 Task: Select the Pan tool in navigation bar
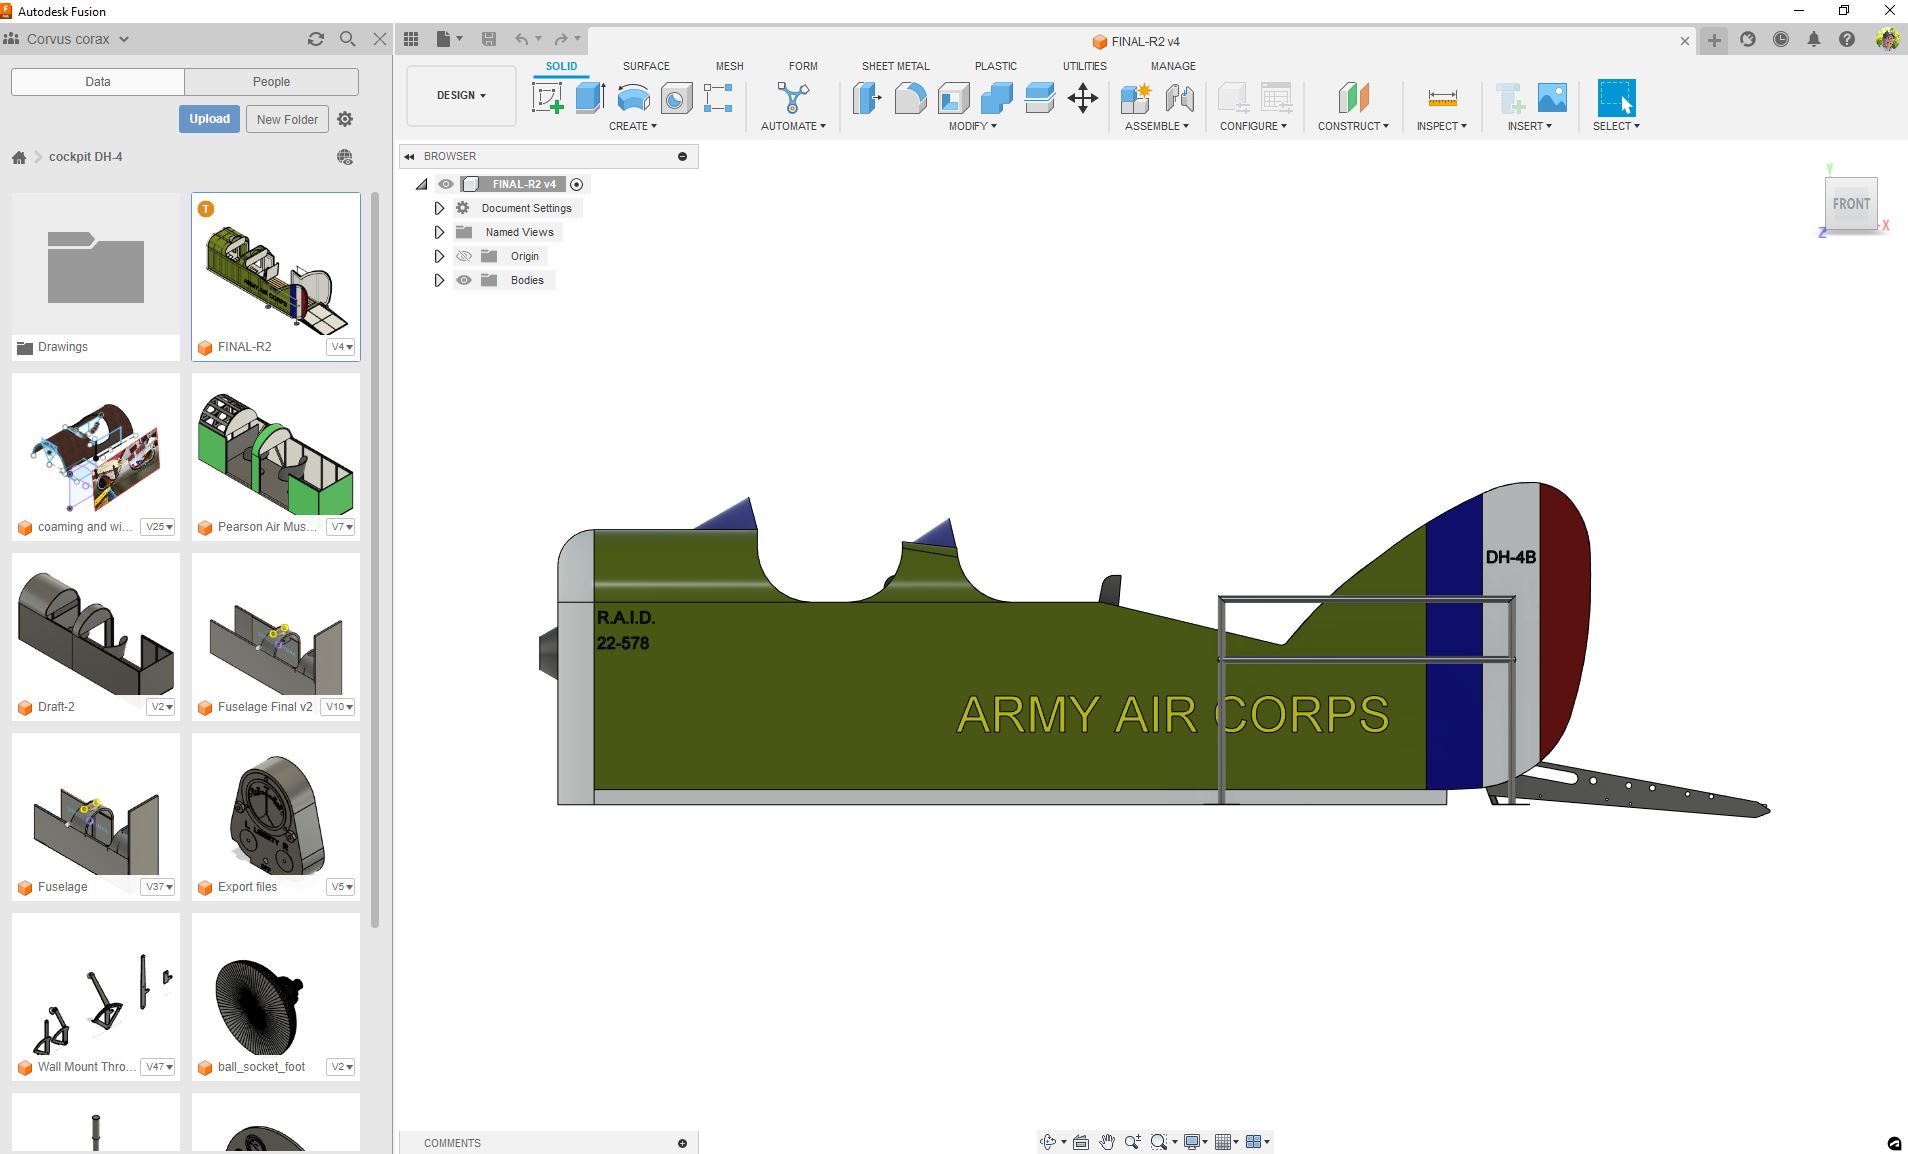(1106, 1141)
